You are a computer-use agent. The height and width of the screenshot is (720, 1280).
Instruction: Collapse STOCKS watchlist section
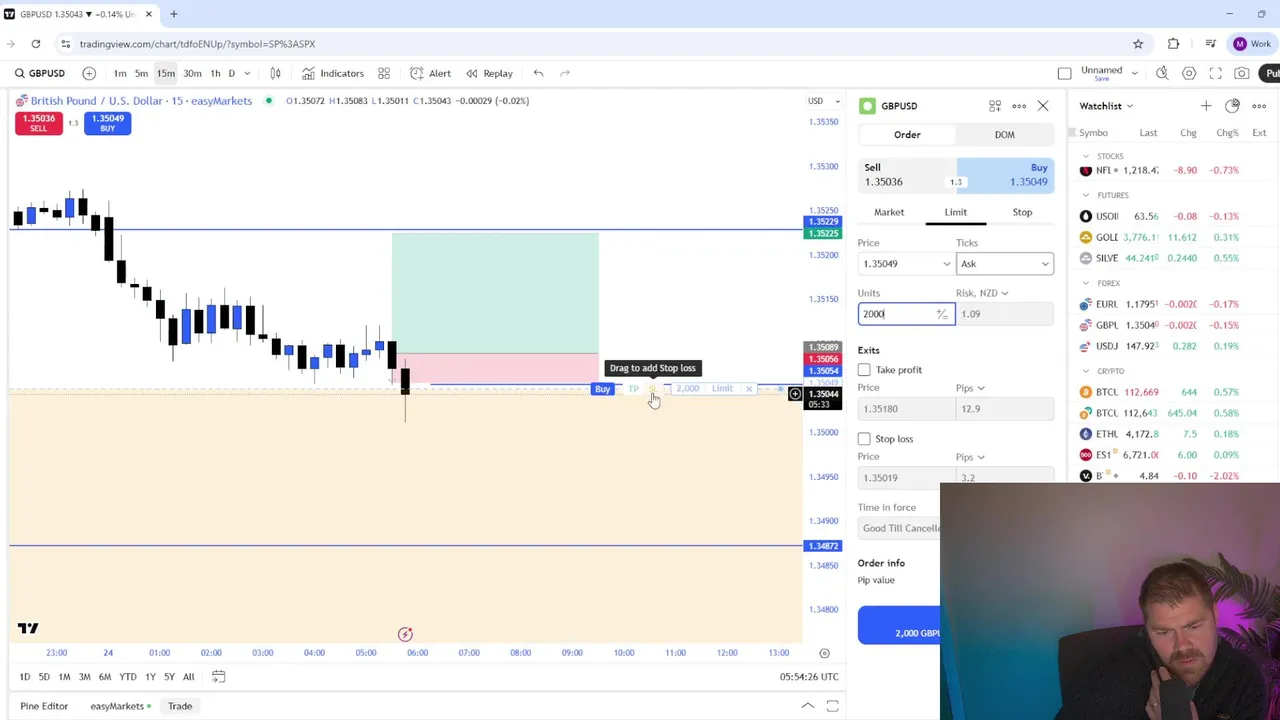[1086, 156]
